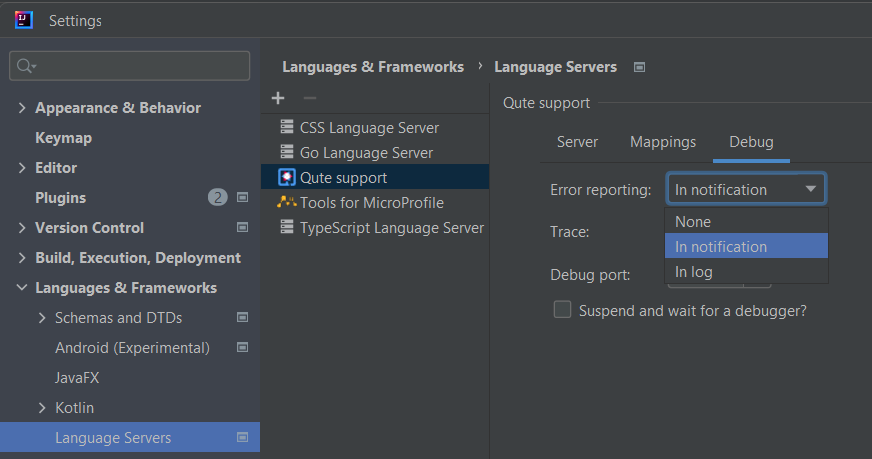Expand the Appearance & Behavior section
Image resolution: width=872 pixels, height=459 pixels.
pos(22,107)
